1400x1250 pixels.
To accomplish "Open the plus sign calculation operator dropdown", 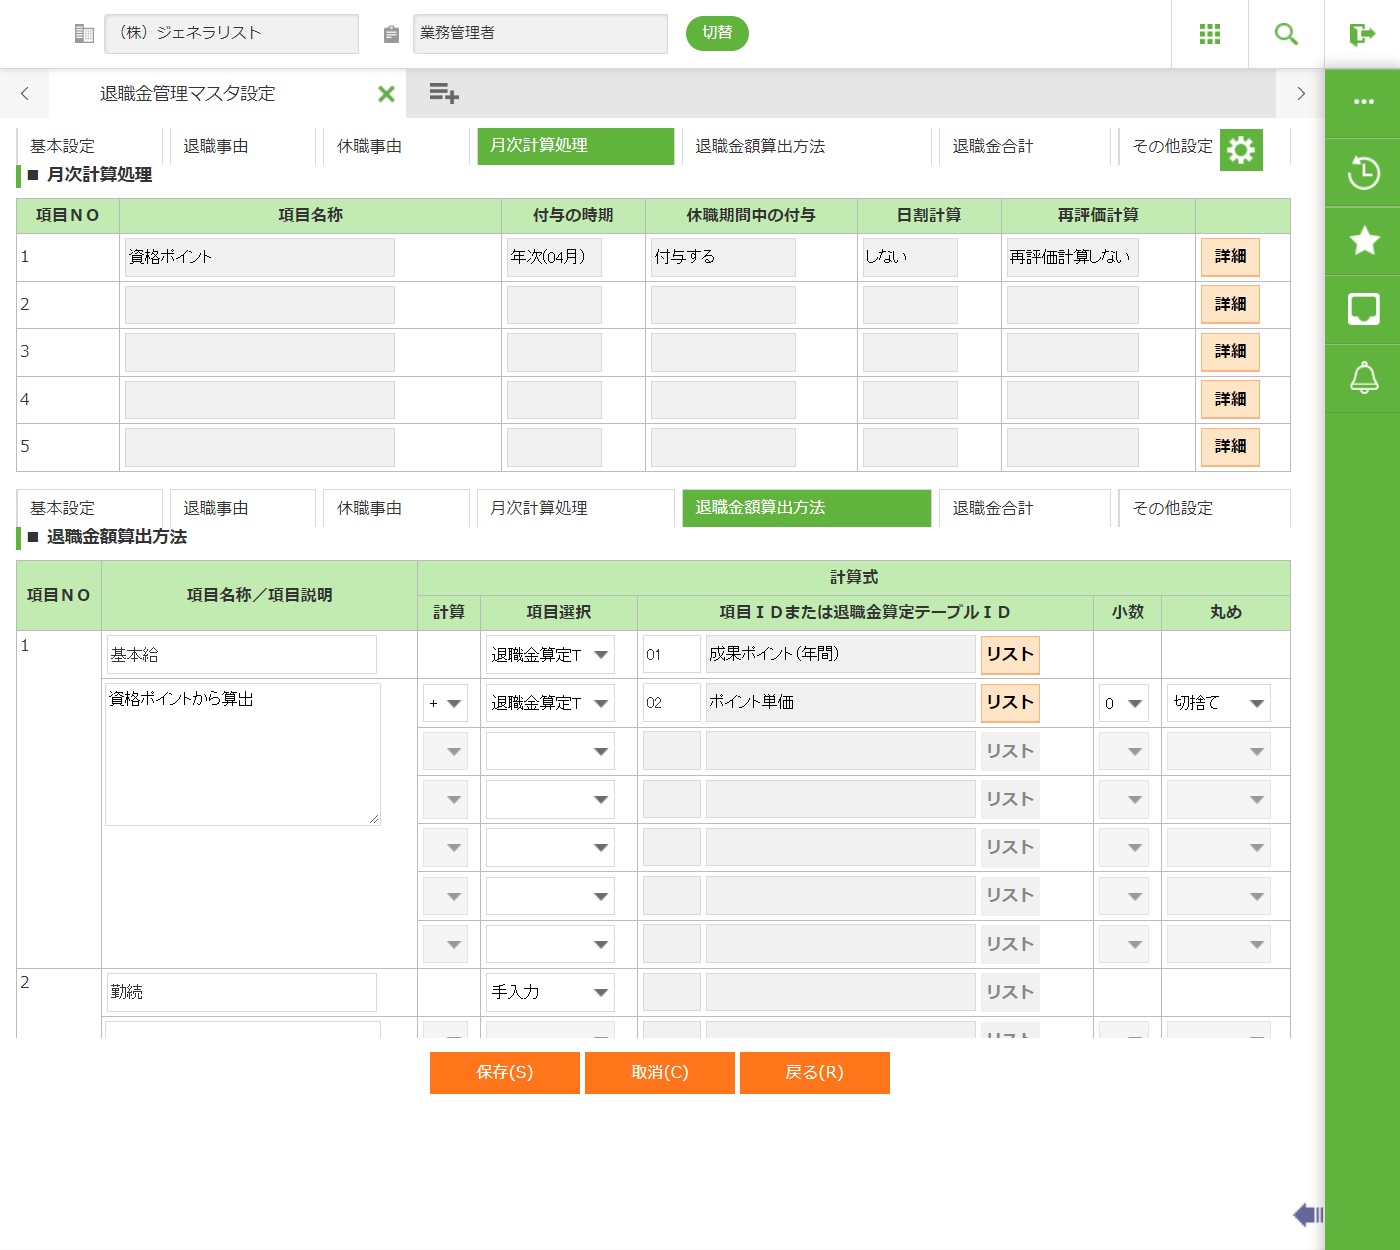I will coord(445,703).
